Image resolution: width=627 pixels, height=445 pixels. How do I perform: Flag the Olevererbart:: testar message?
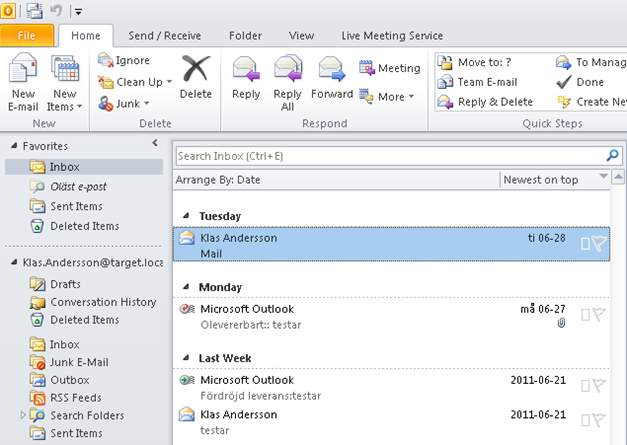[600, 315]
